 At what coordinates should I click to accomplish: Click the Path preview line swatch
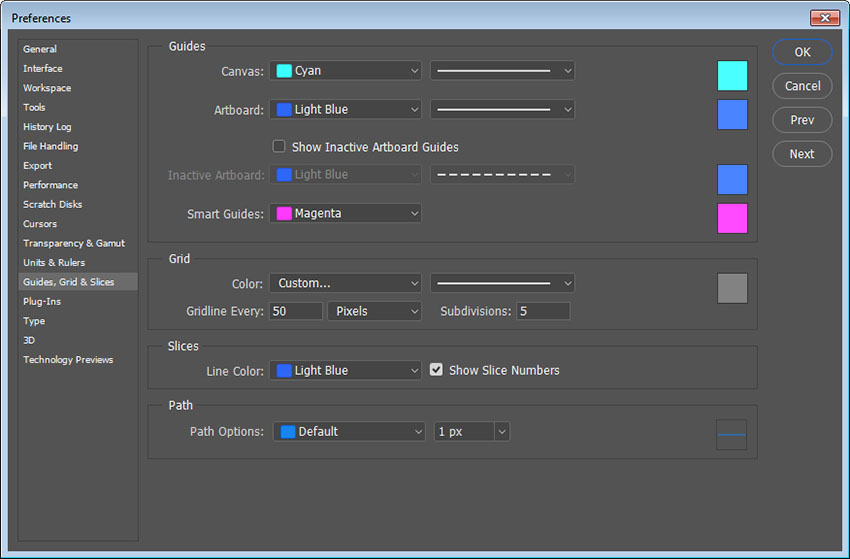(732, 435)
